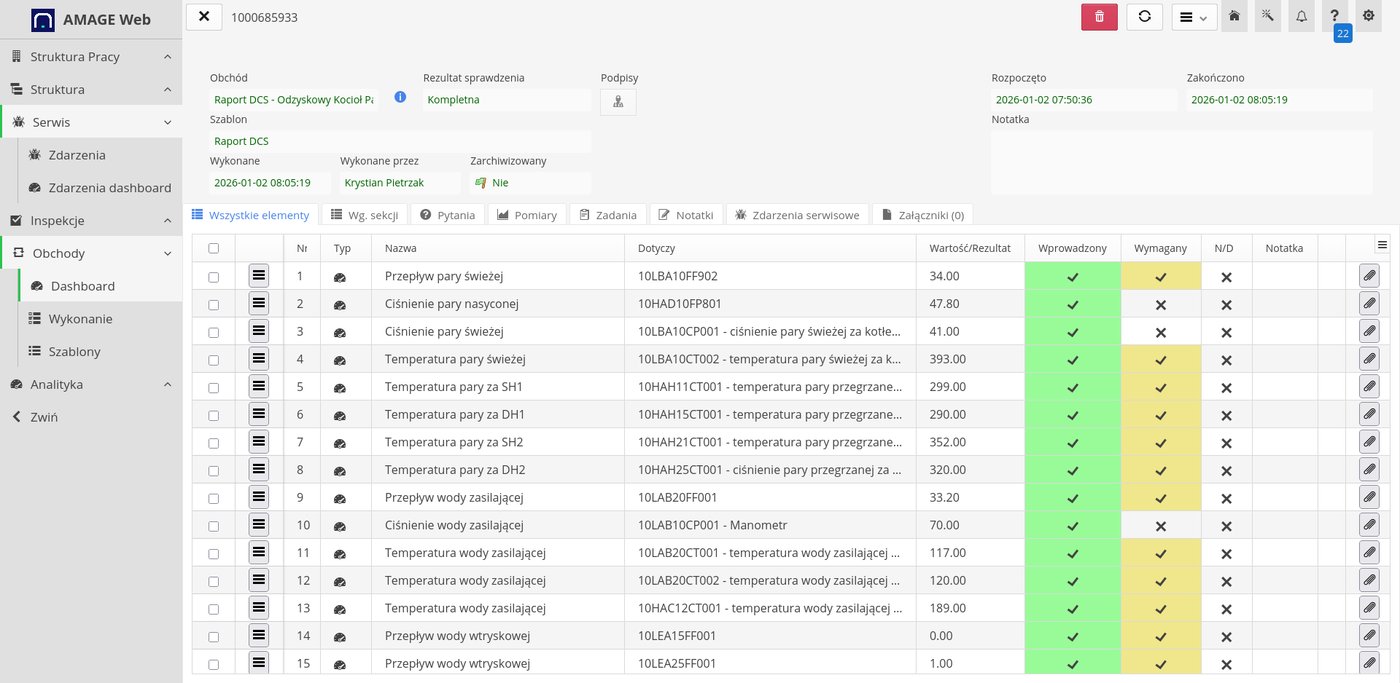This screenshot has height=683, width=1400.
Task: Open the Pytania tab
Action: pos(448,215)
